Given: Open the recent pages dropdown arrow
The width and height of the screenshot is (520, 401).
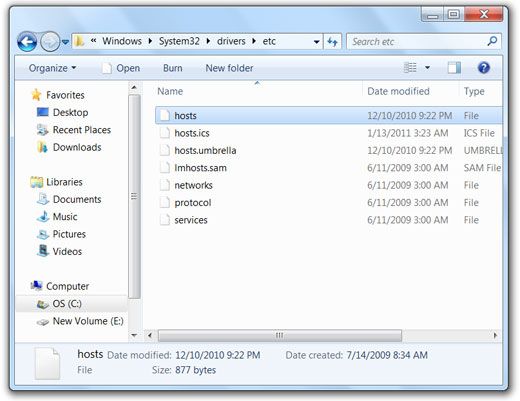Looking at the screenshot, I should 66,42.
